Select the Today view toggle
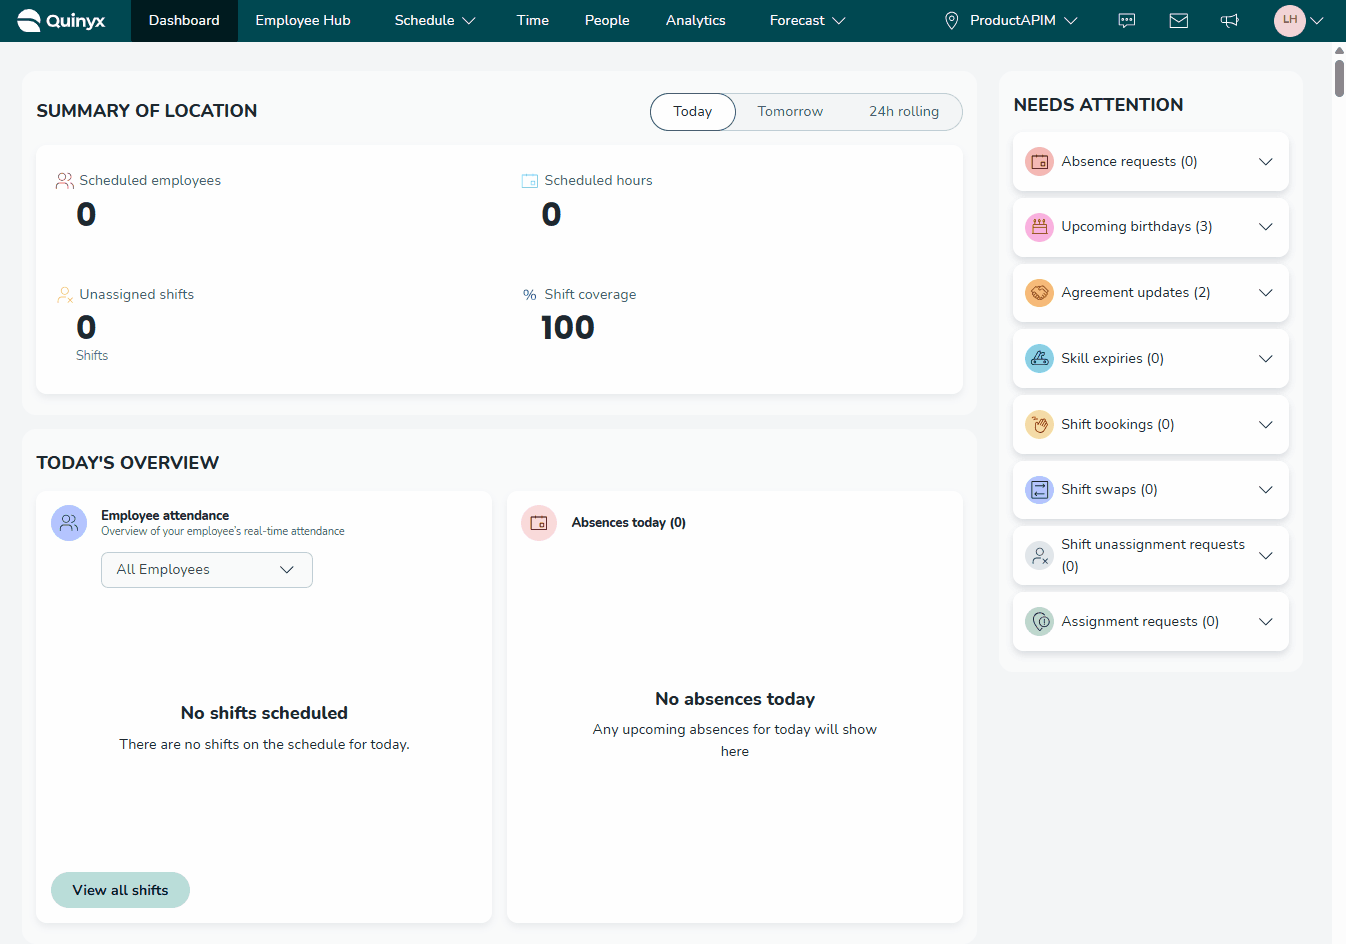 [x=693, y=112]
